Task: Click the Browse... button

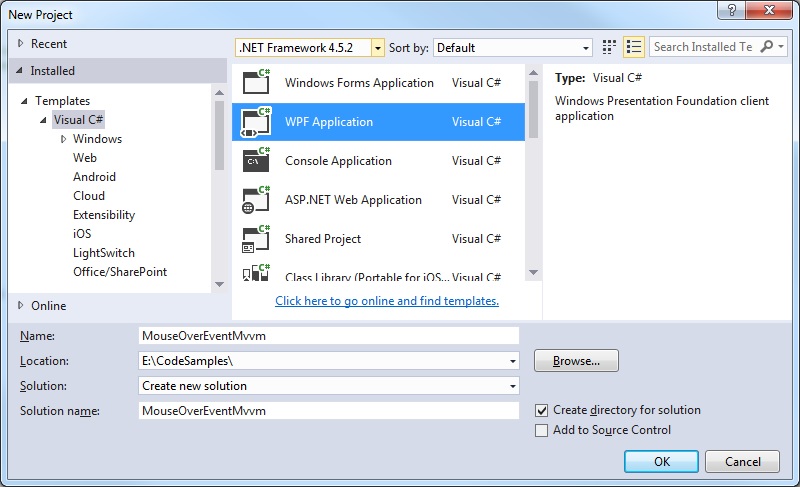Action: pyautogui.click(x=576, y=361)
